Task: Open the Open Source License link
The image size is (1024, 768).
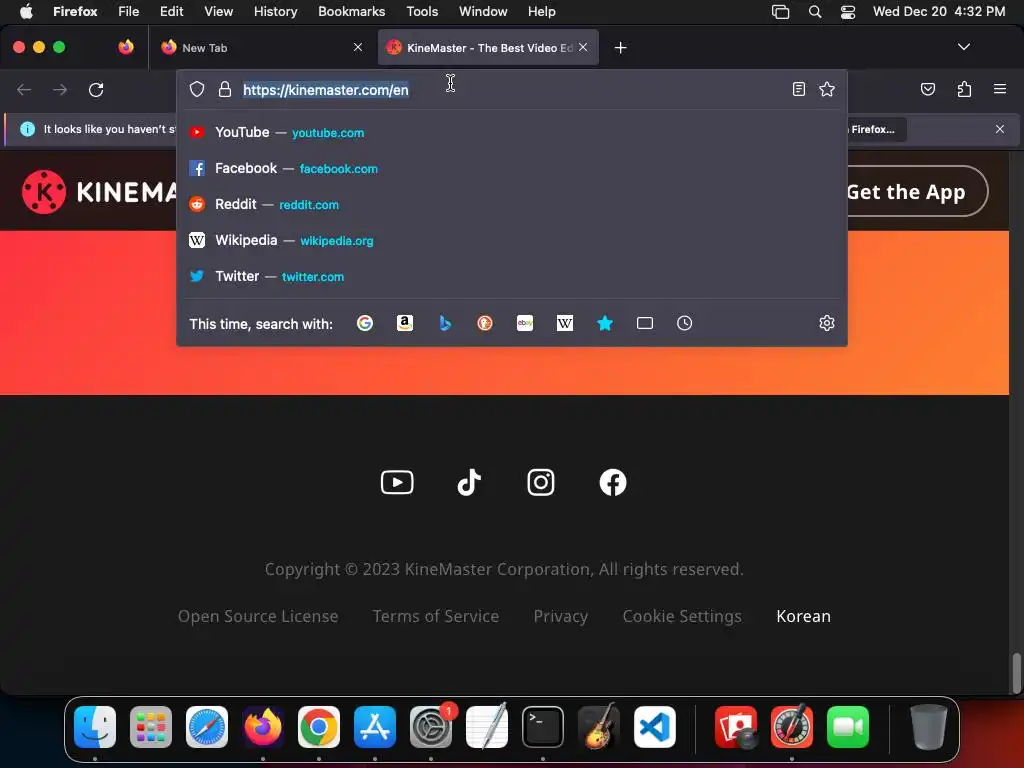Action: (x=258, y=616)
